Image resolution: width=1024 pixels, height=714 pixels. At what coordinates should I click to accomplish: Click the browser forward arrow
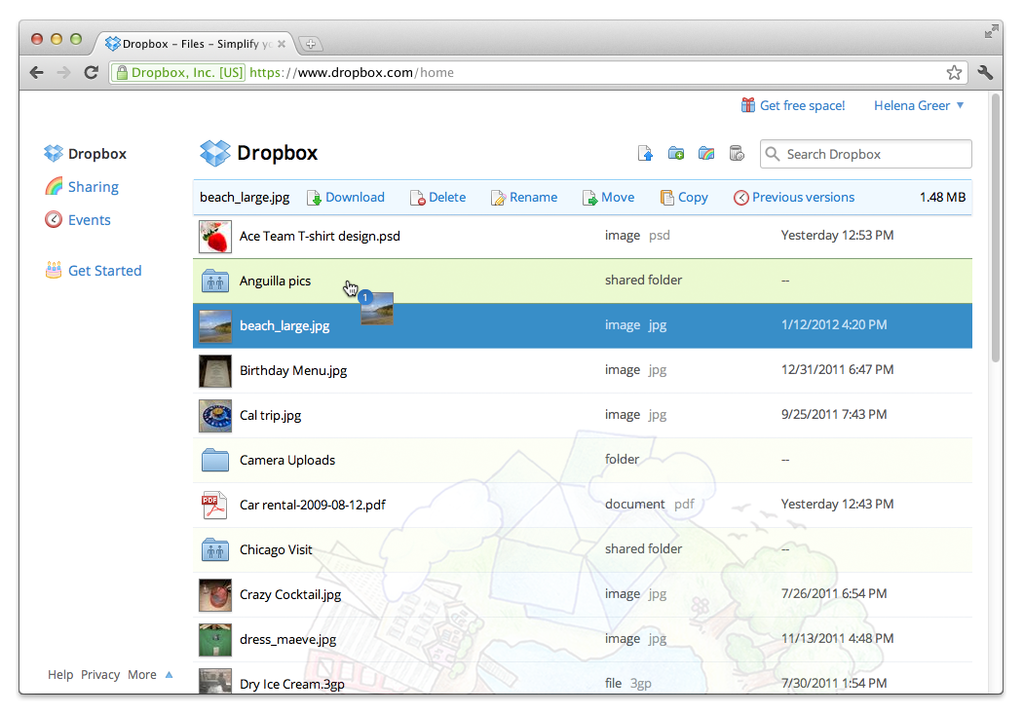pyautogui.click(x=63, y=73)
